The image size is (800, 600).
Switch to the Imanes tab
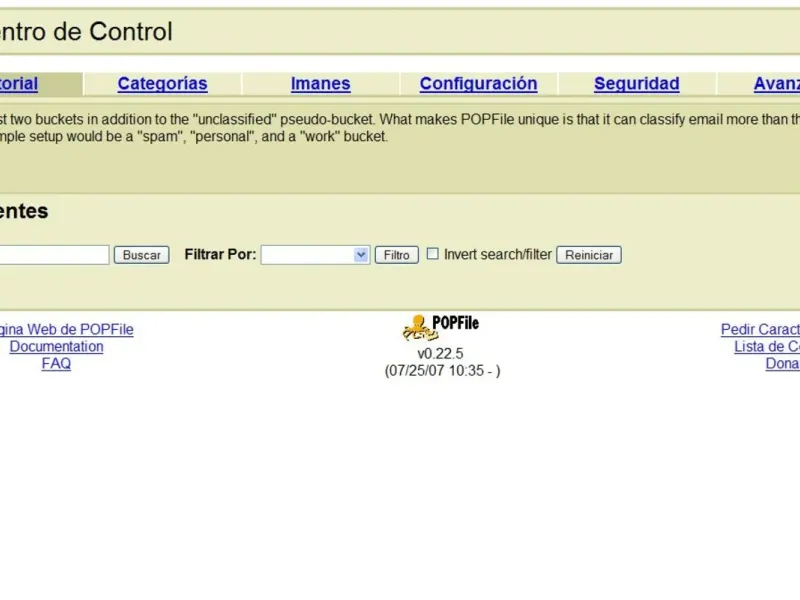click(320, 84)
